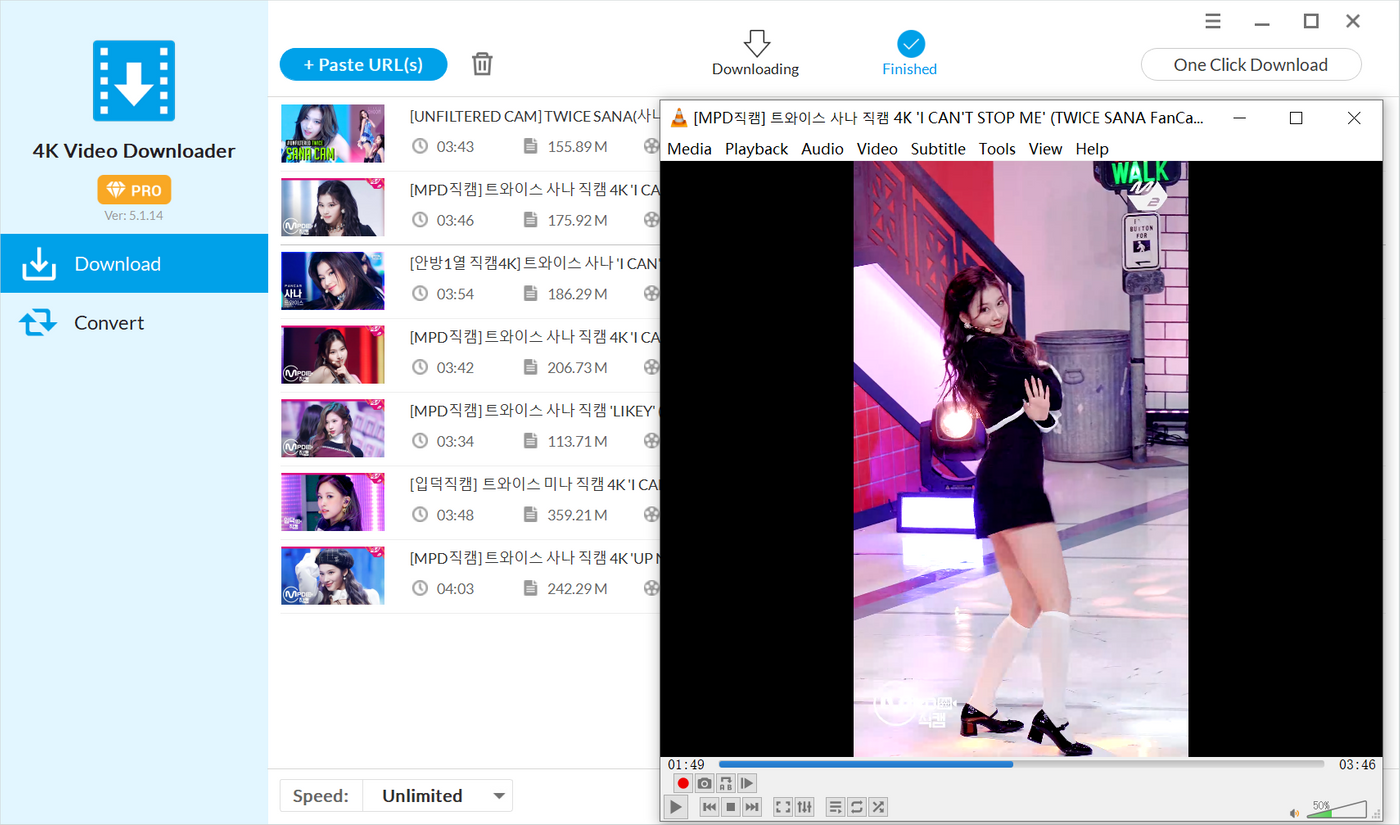Take a snapshot in VLC
The height and width of the screenshot is (825, 1400).
coord(704,783)
